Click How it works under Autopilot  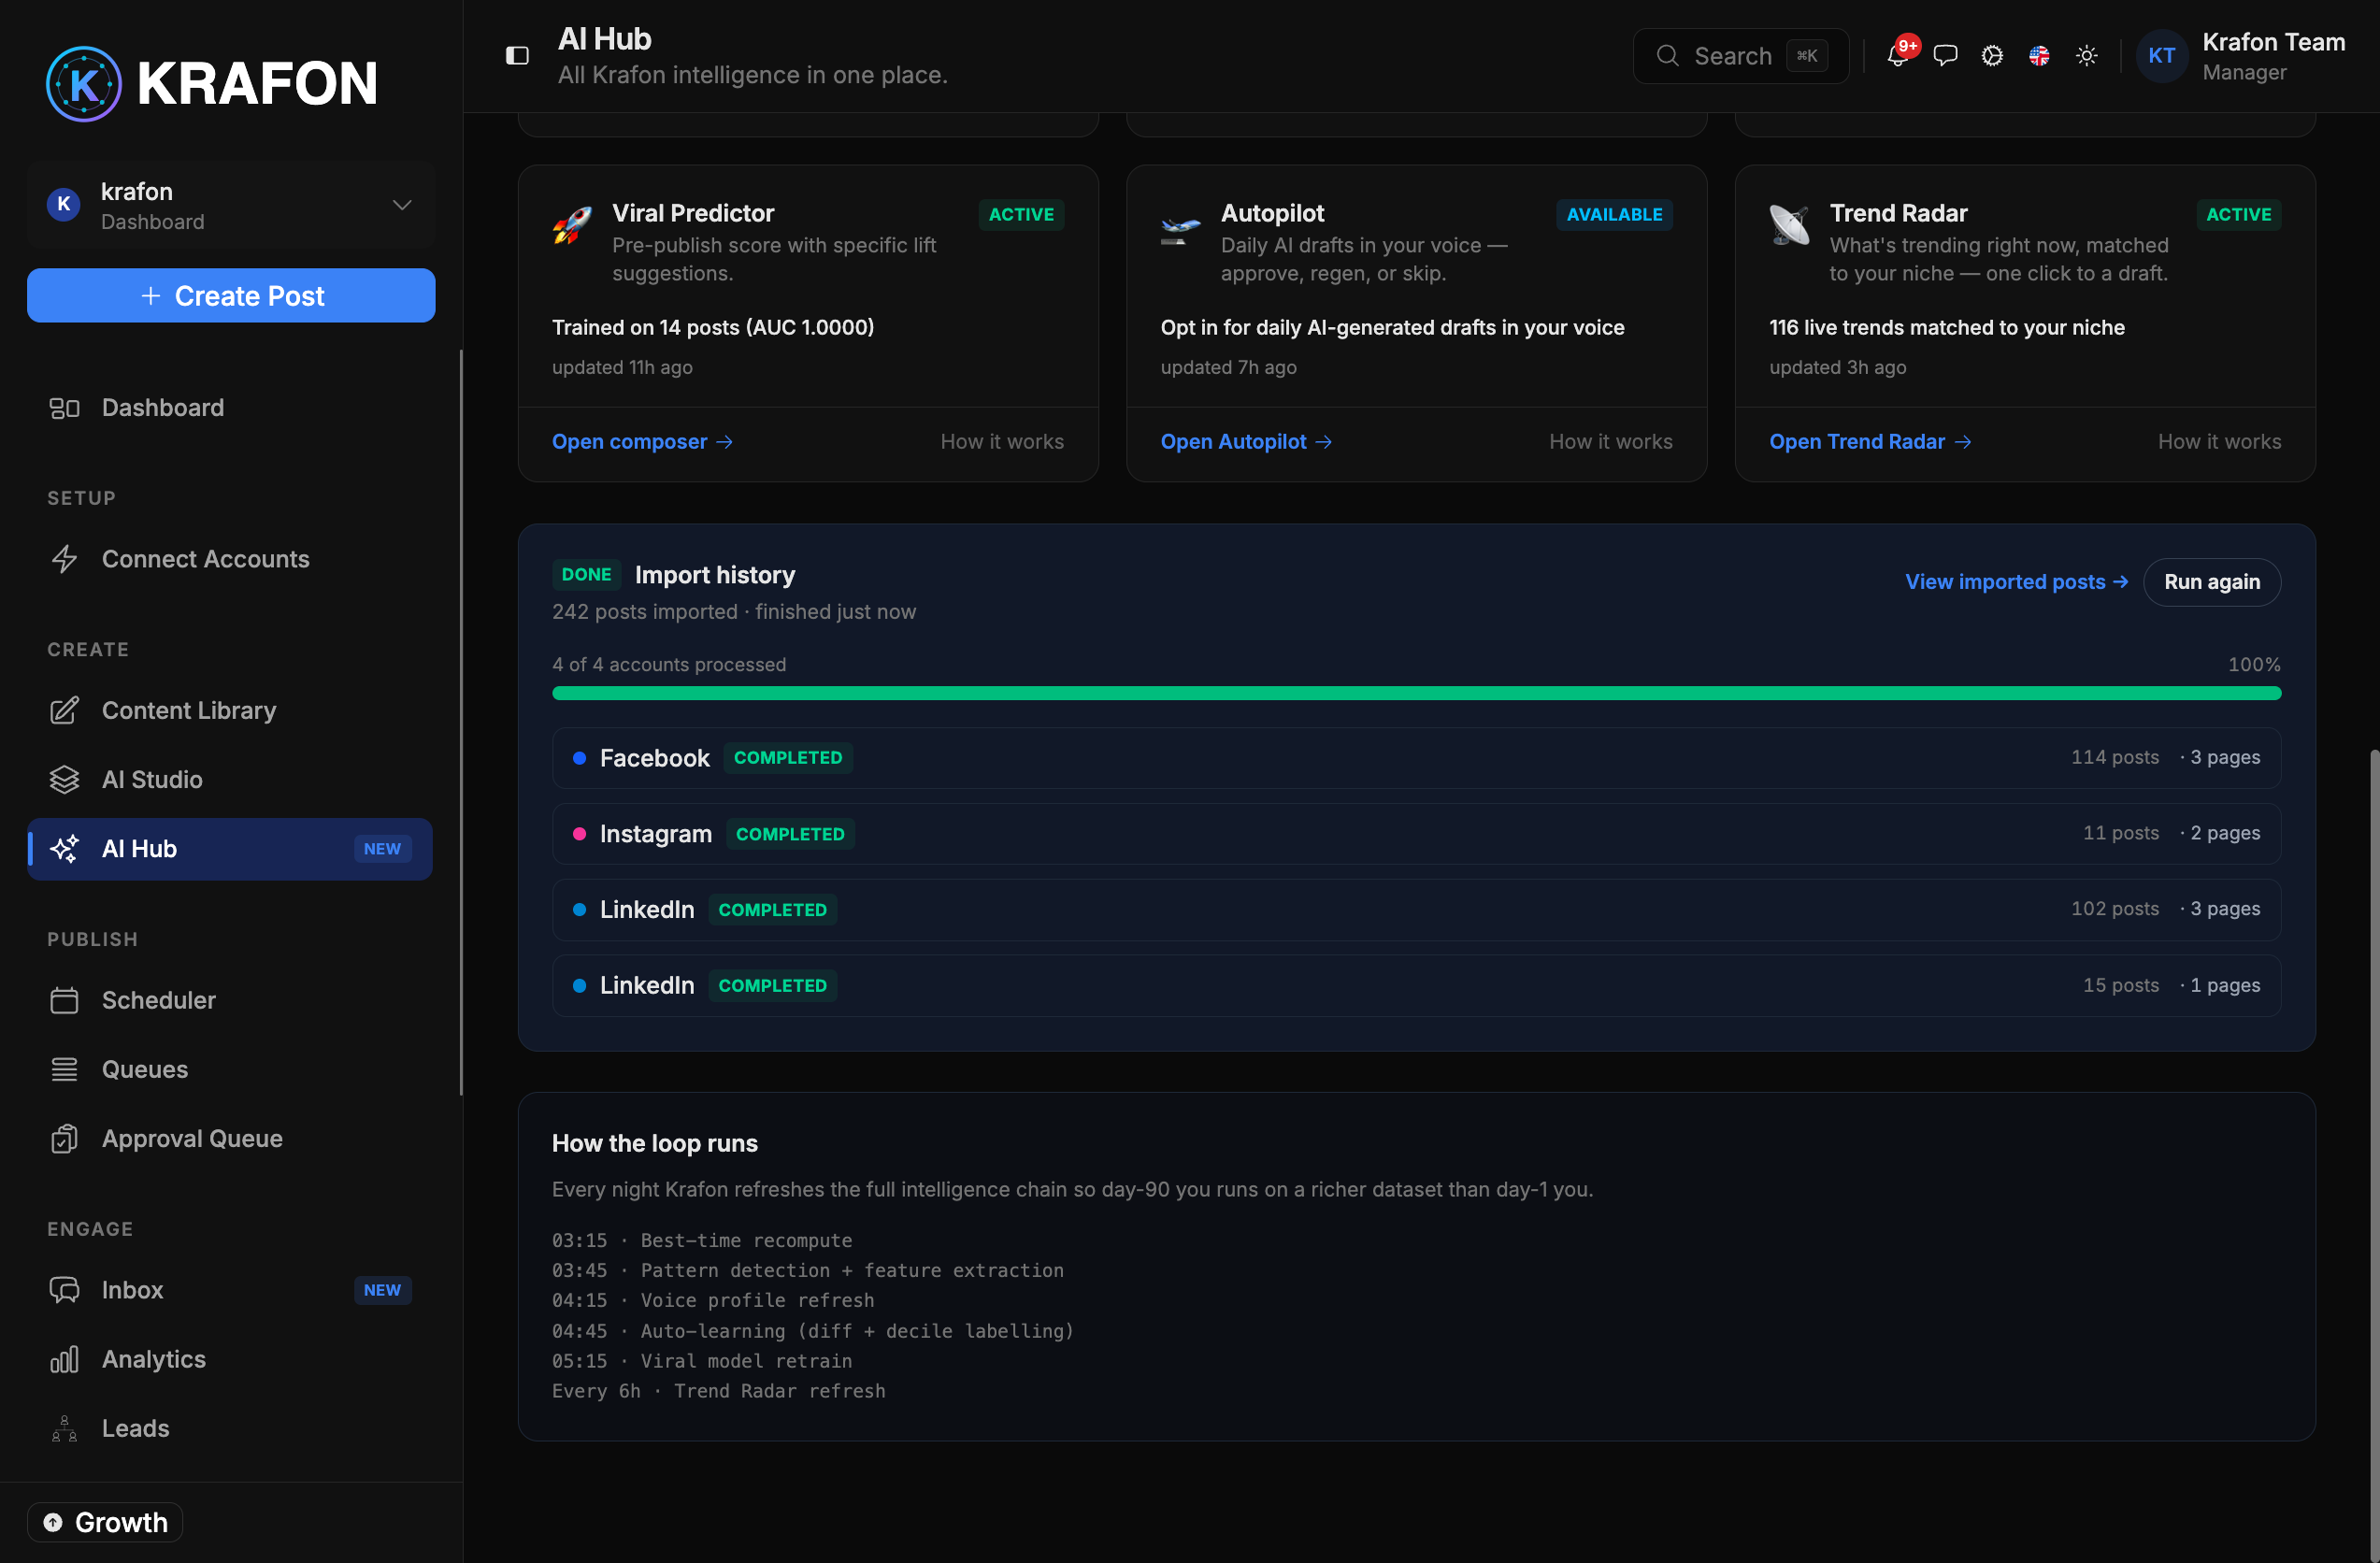1611,442
